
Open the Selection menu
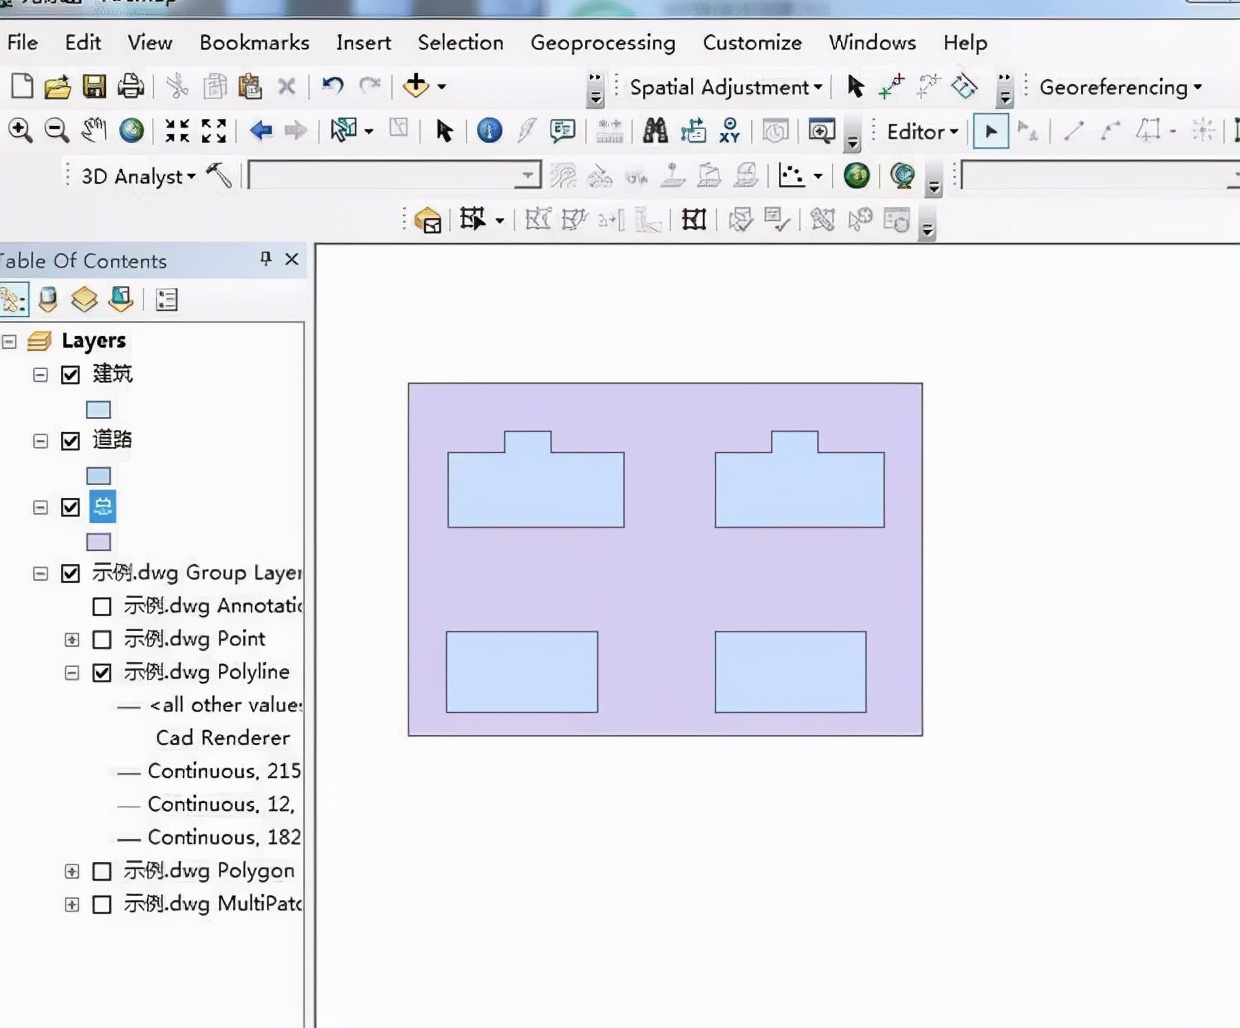point(460,42)
